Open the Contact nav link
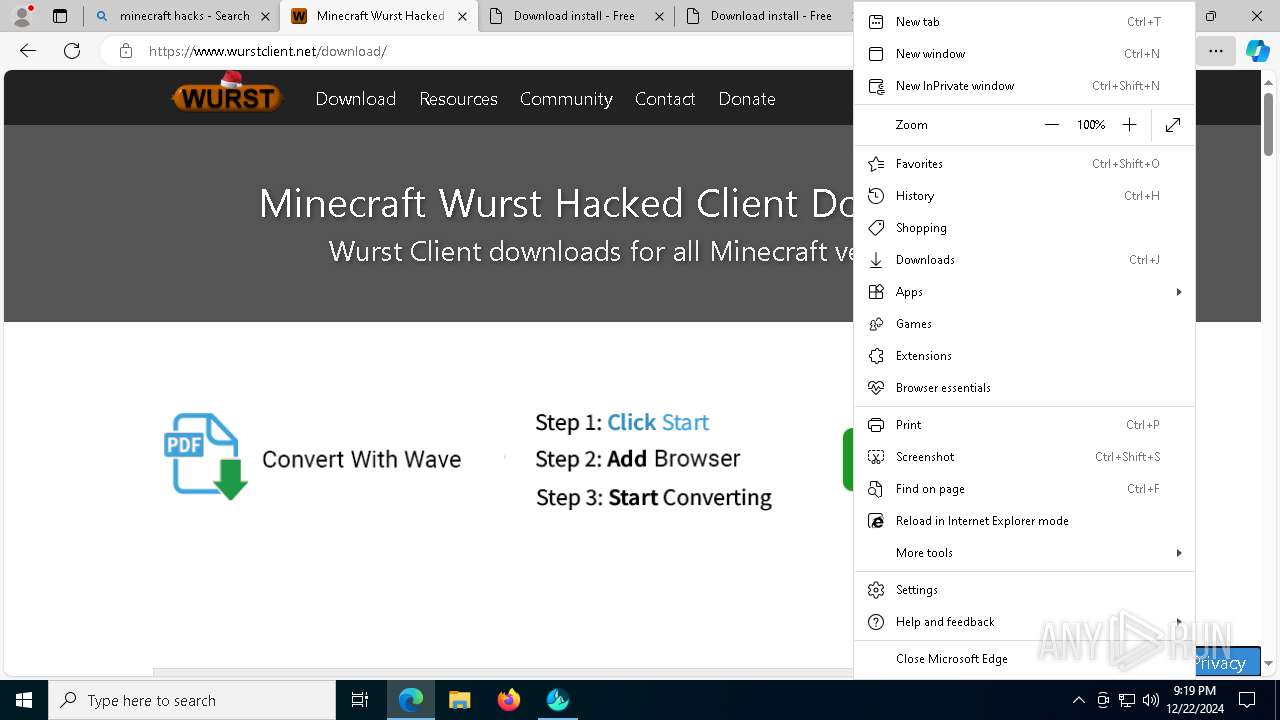 (x=665, y=99)
